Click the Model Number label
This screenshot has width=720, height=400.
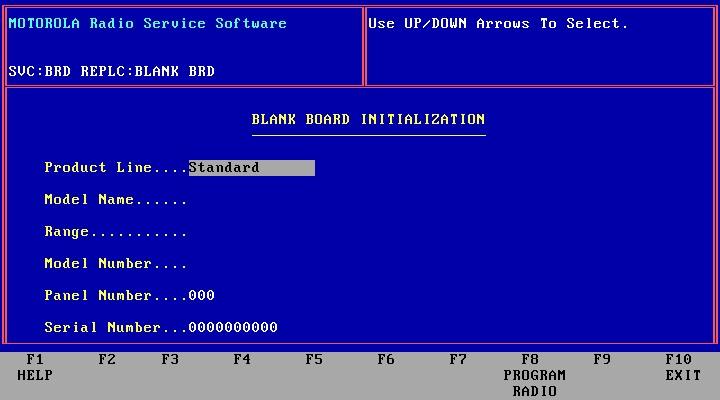(98, 263)
